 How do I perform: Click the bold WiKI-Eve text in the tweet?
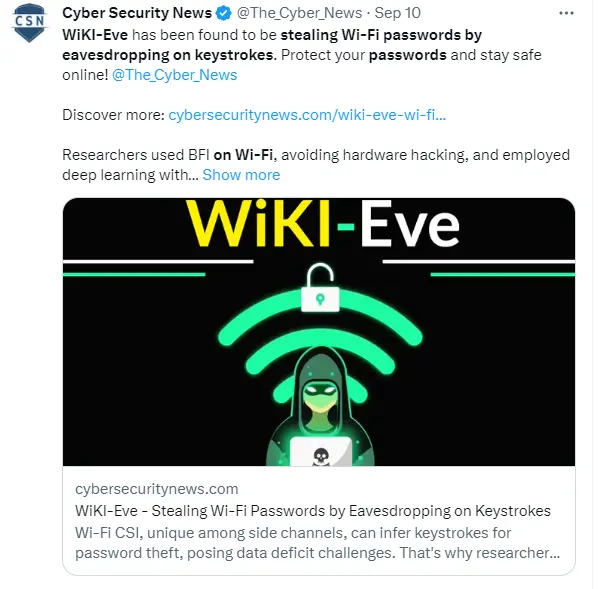click(95, 35)
